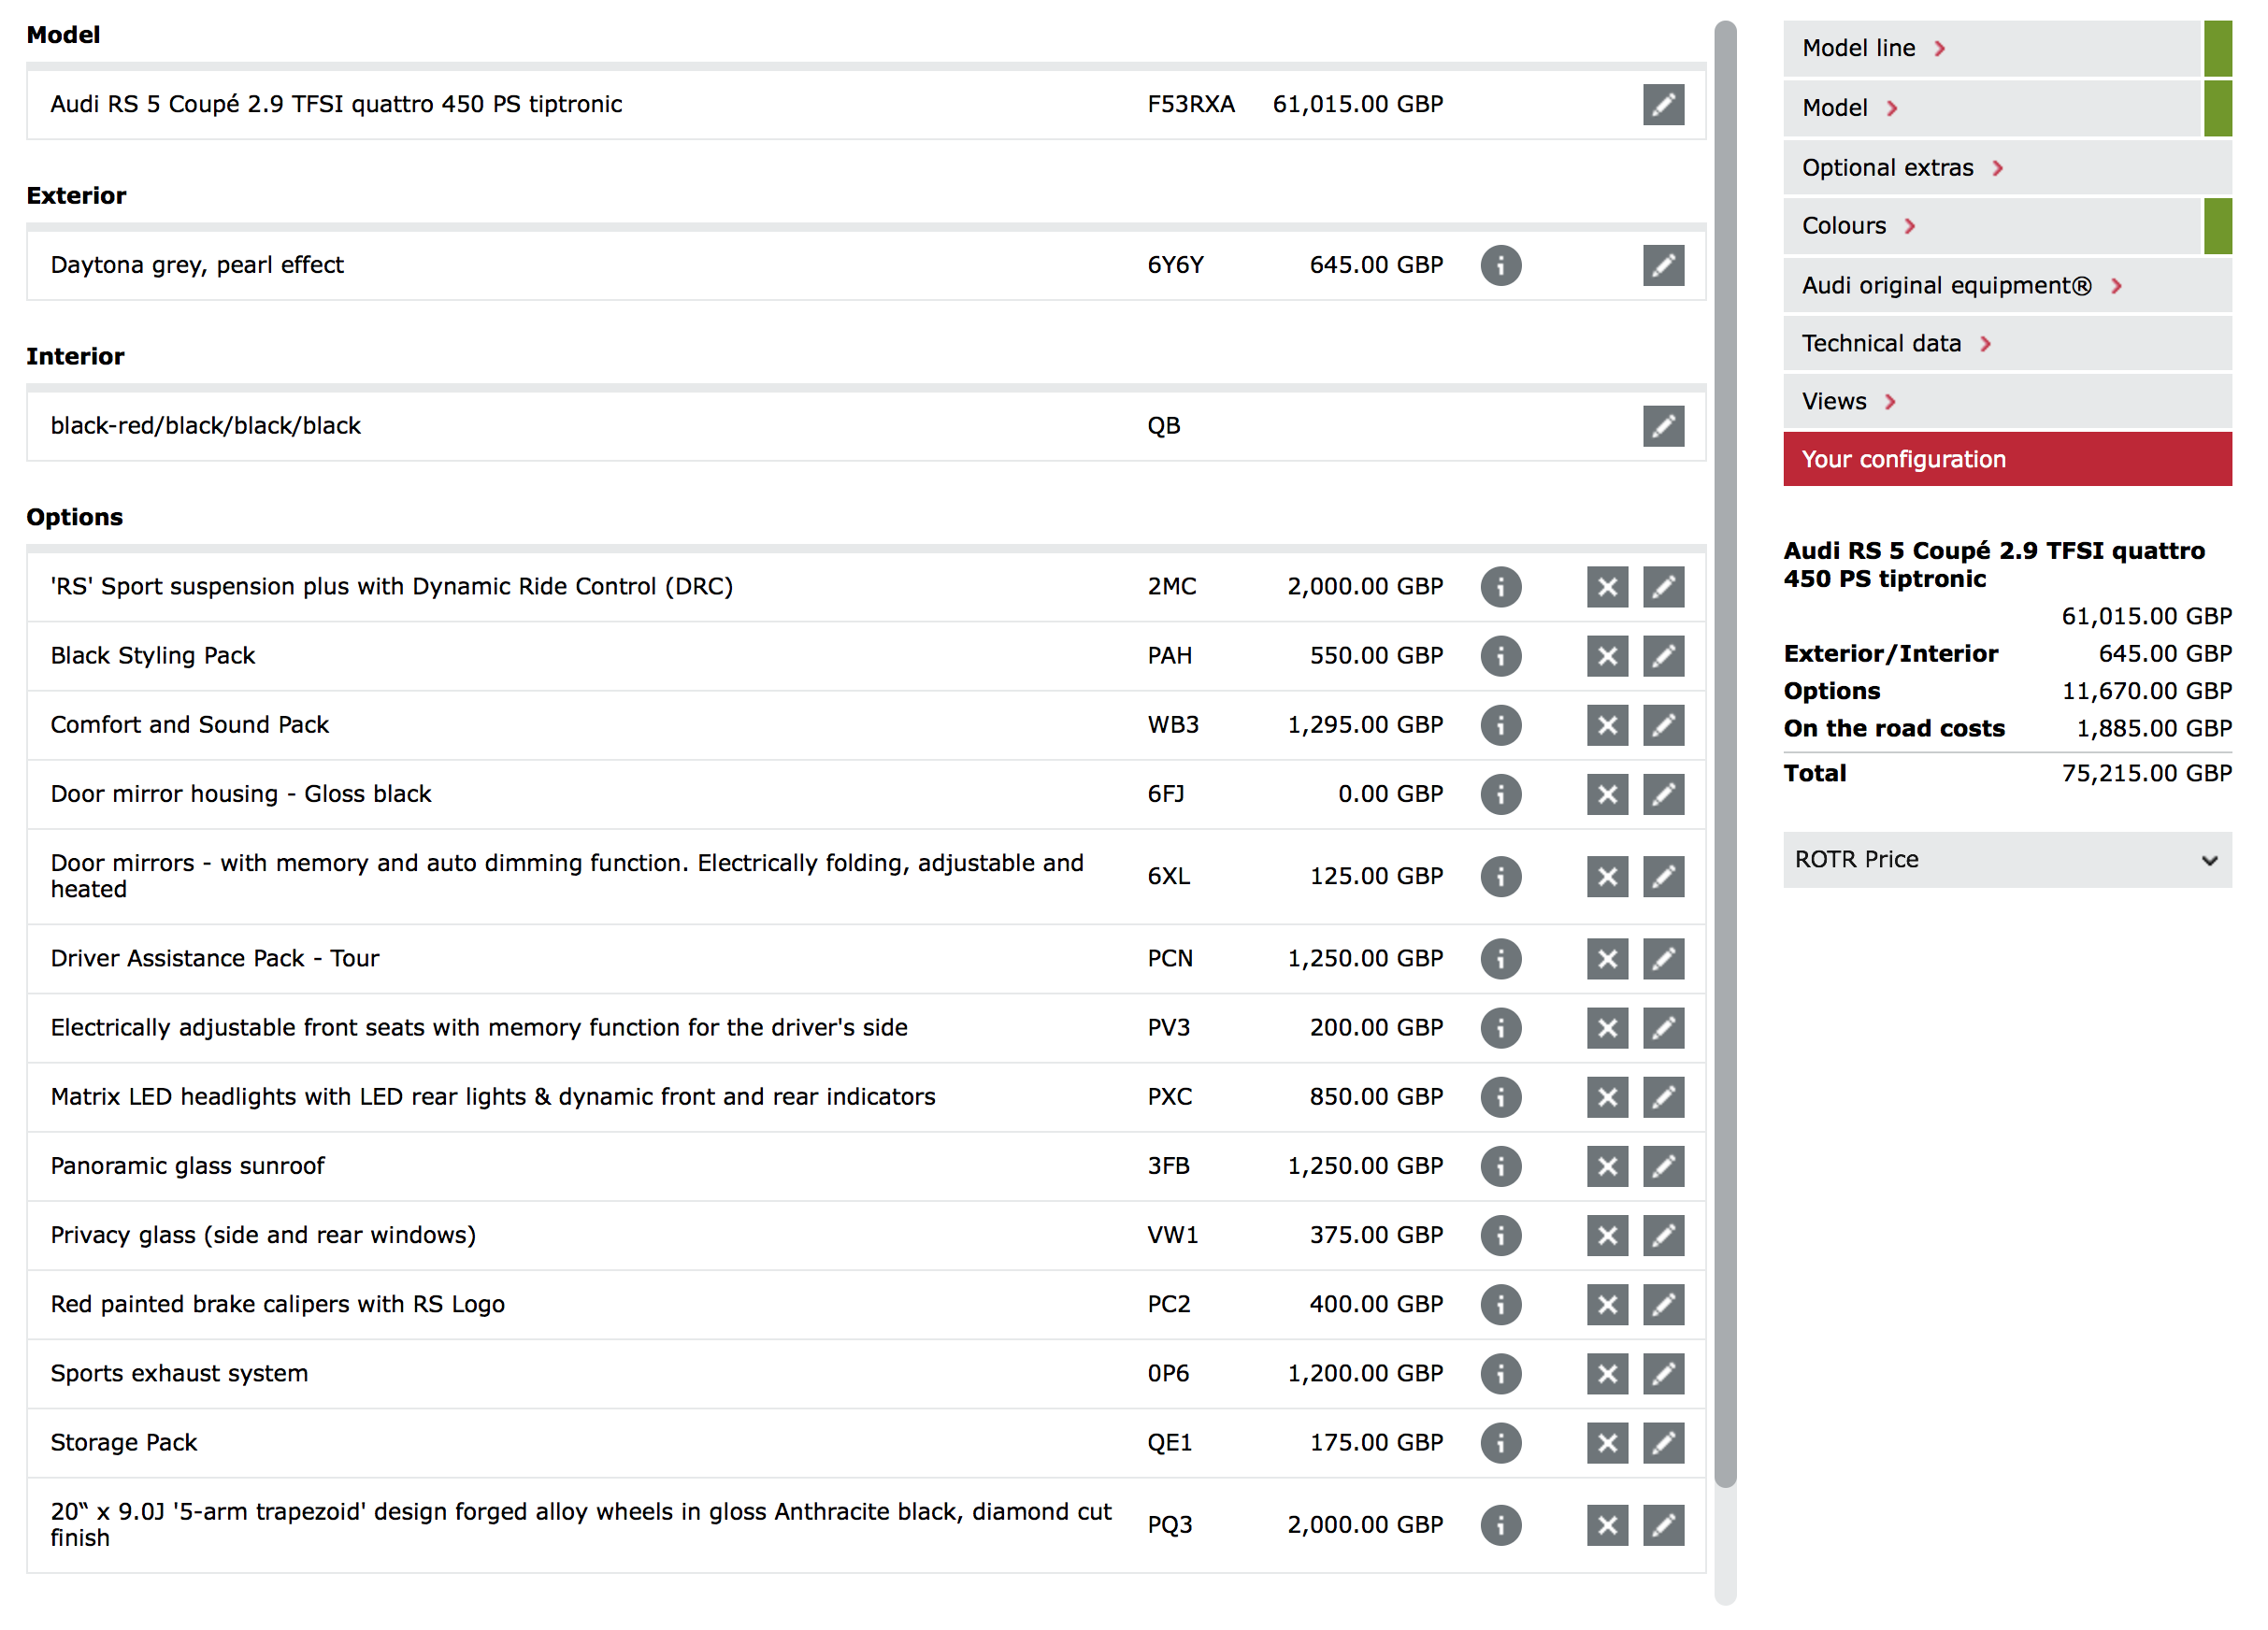Screen dimensions: 2268x1630
Task: Remove the Matrix LED headlights option
Action: (x=1607, y=1096)
